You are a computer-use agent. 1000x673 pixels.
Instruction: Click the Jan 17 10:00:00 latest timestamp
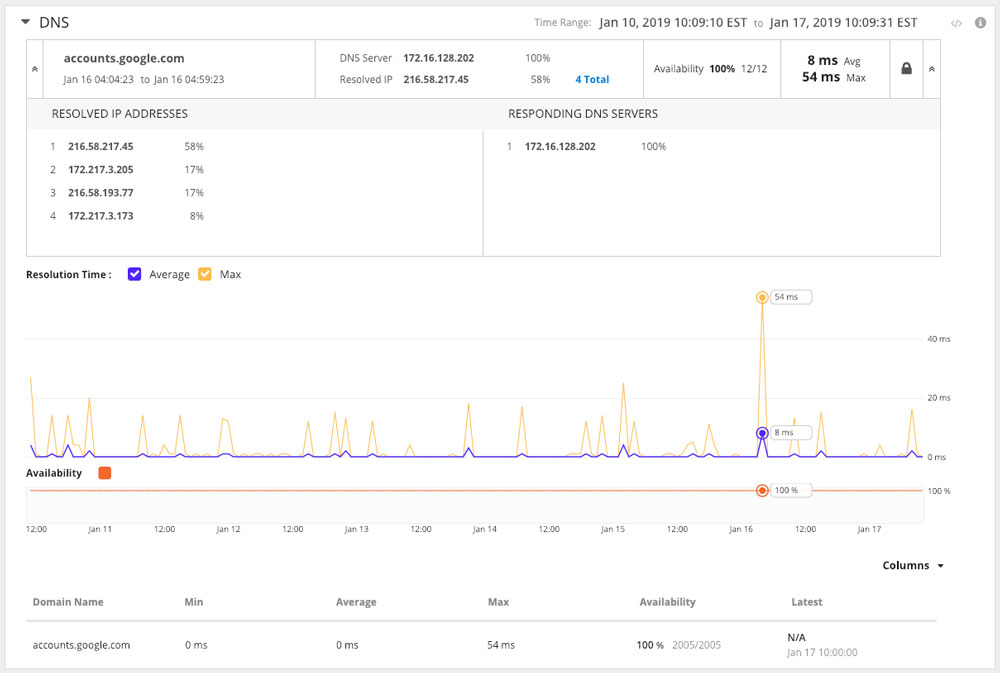click(822, 653)
